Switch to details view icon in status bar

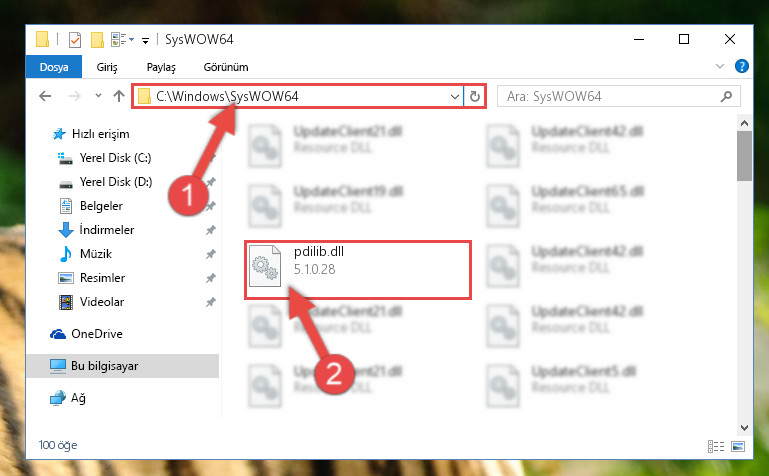coord(716,446)
